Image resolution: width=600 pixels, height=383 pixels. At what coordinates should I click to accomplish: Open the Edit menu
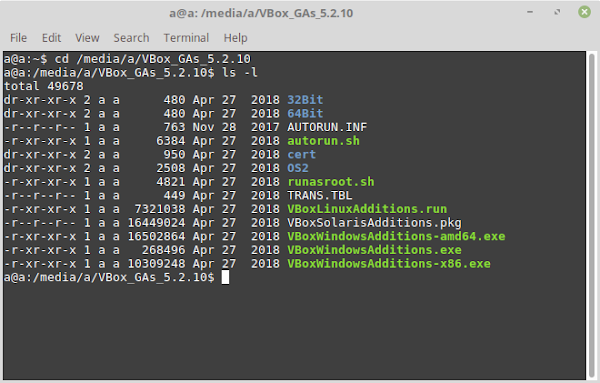[51, 38]
